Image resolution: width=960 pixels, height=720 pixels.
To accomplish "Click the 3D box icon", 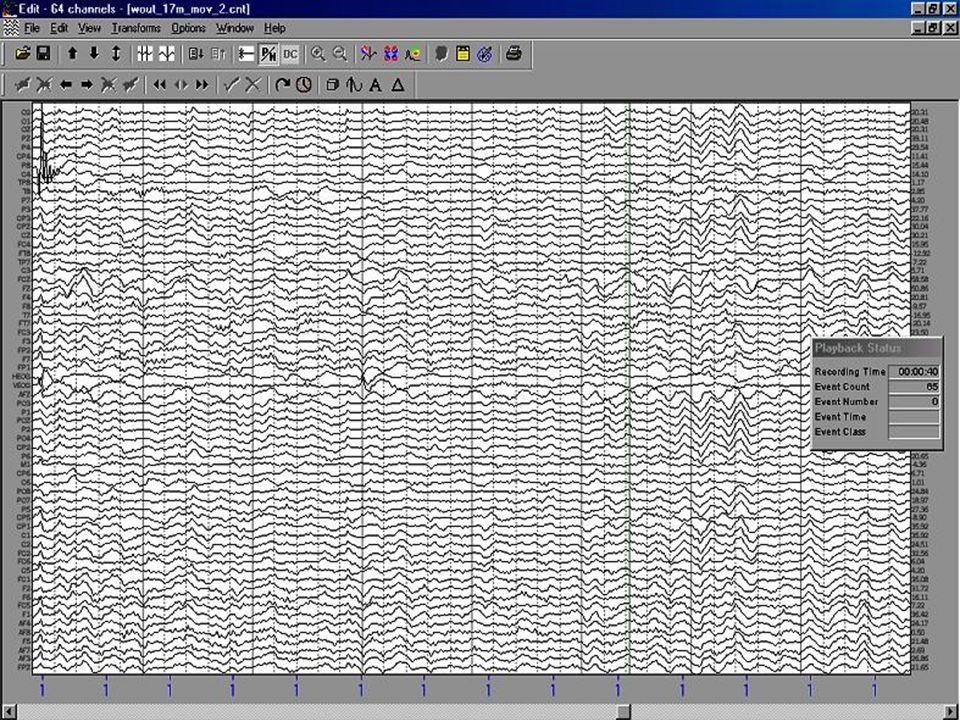I will tap(332, 84).
